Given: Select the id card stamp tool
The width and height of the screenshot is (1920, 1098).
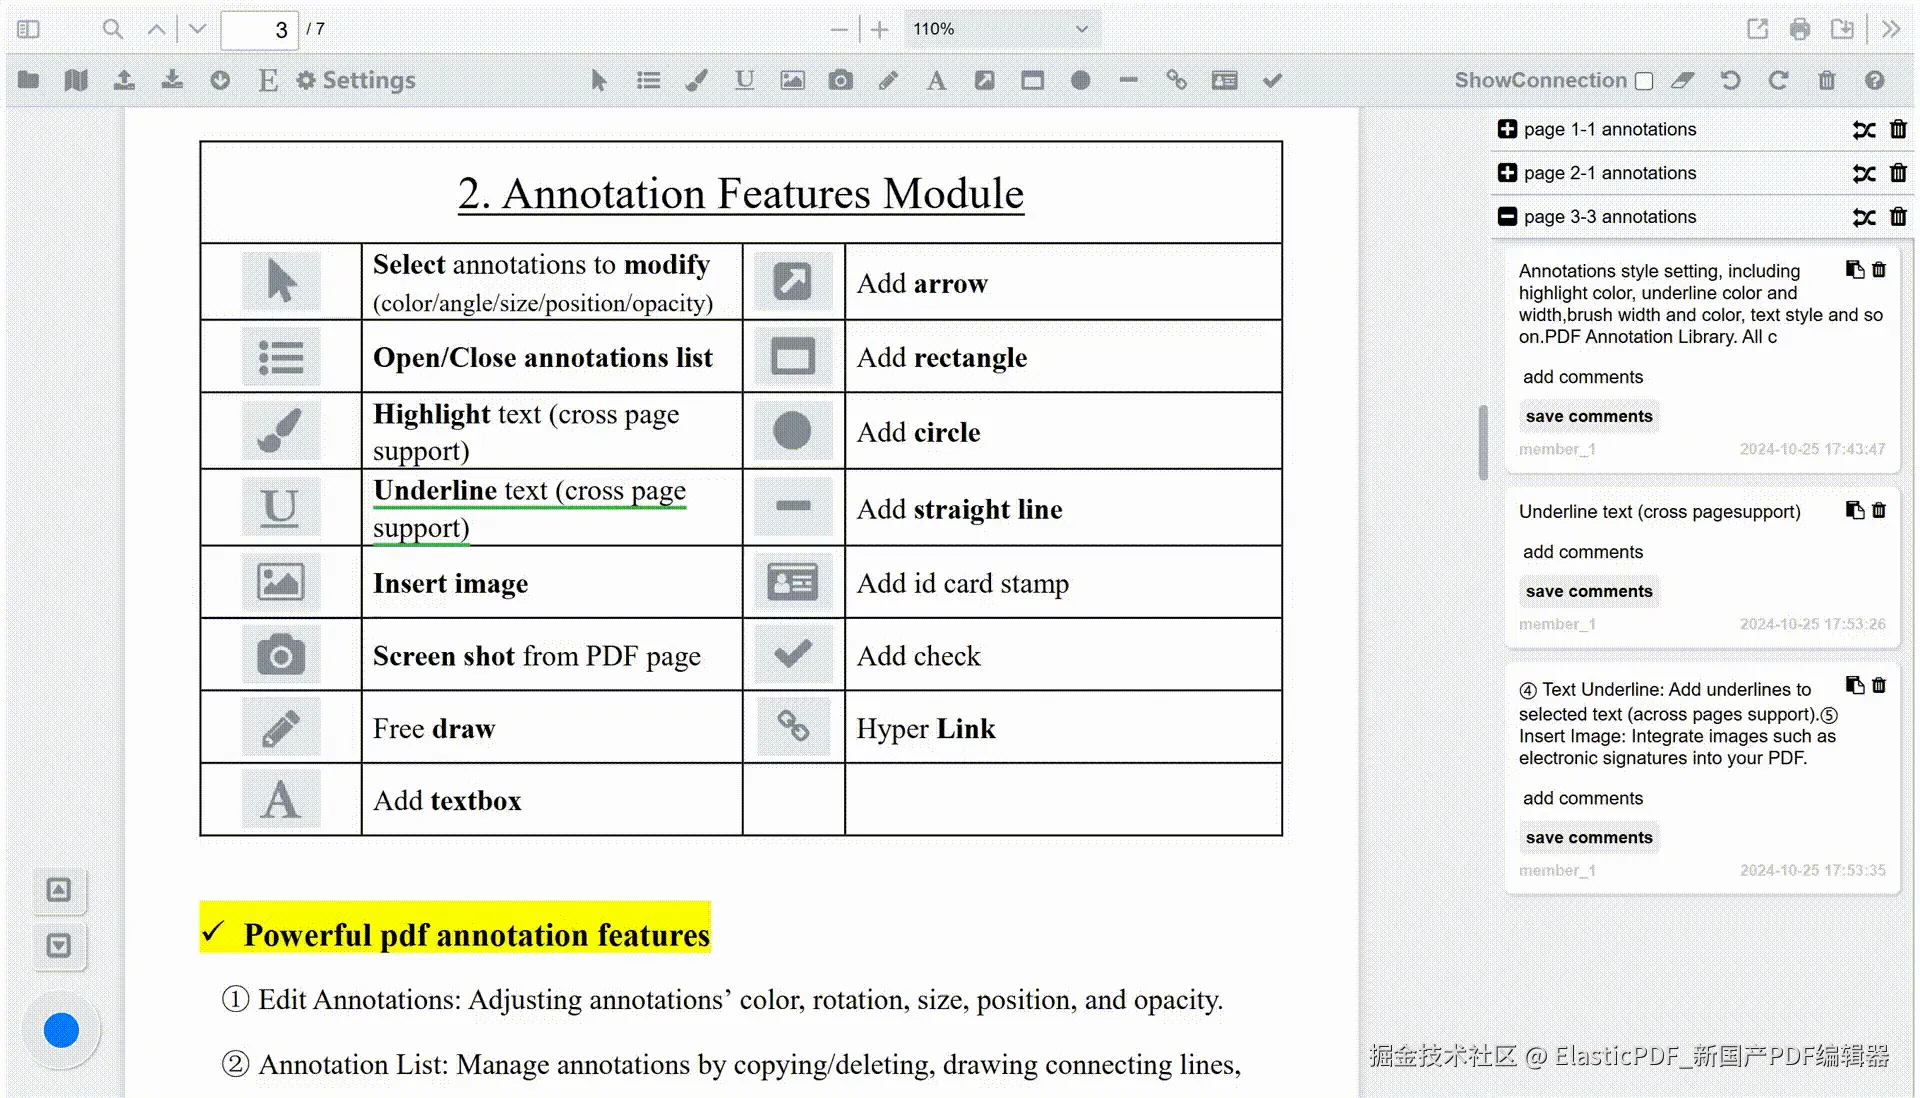Looking at the screenshot, I should [x=1224, y=80].
